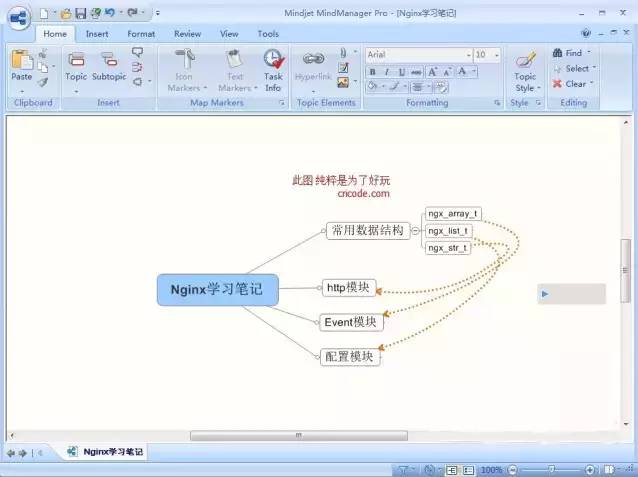Open a file using the folder icon
638x477 pixels.
pos(66,14)
